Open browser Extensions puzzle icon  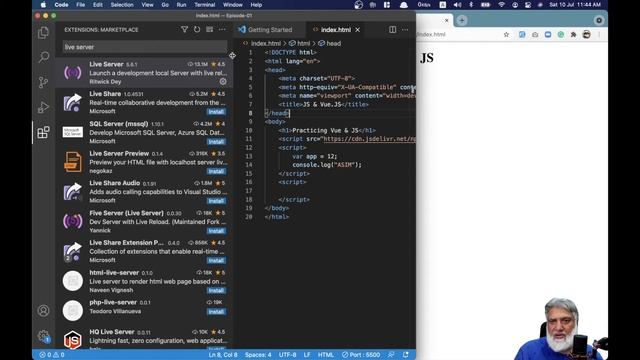click(573, 35)
